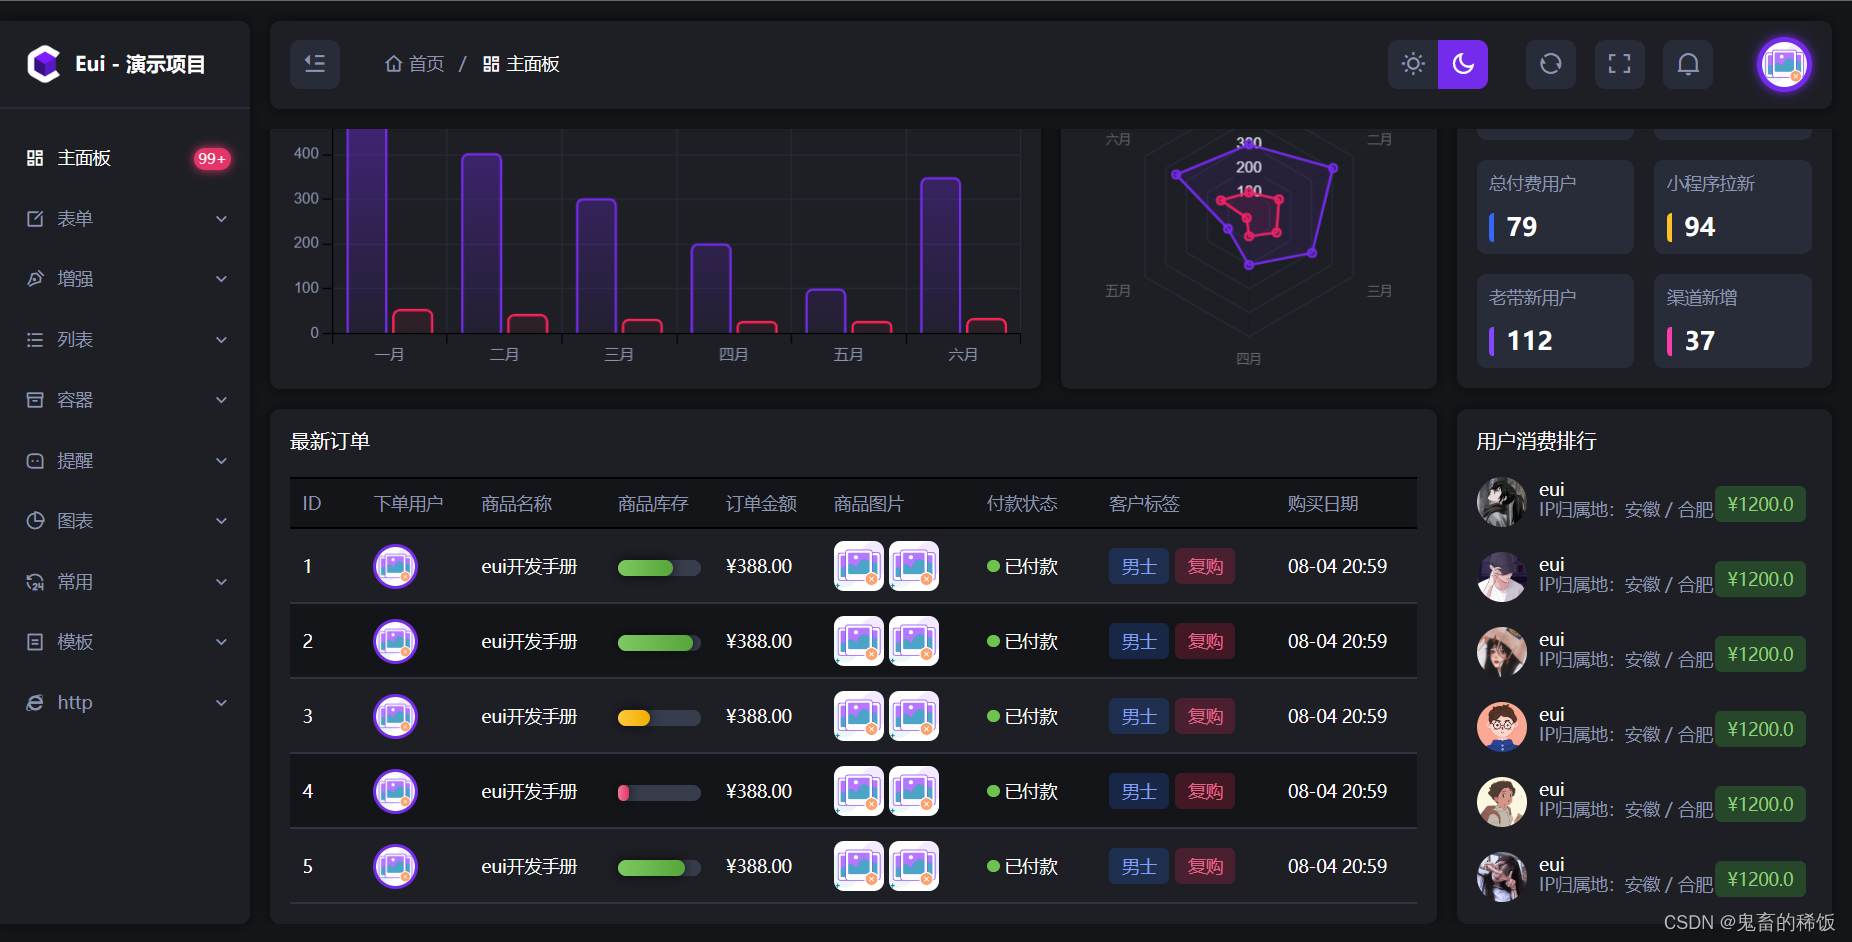Viewport: 1852px width, 942px height.
Task: Open the 提醒 sidebar menu
Action: [125, 460]
